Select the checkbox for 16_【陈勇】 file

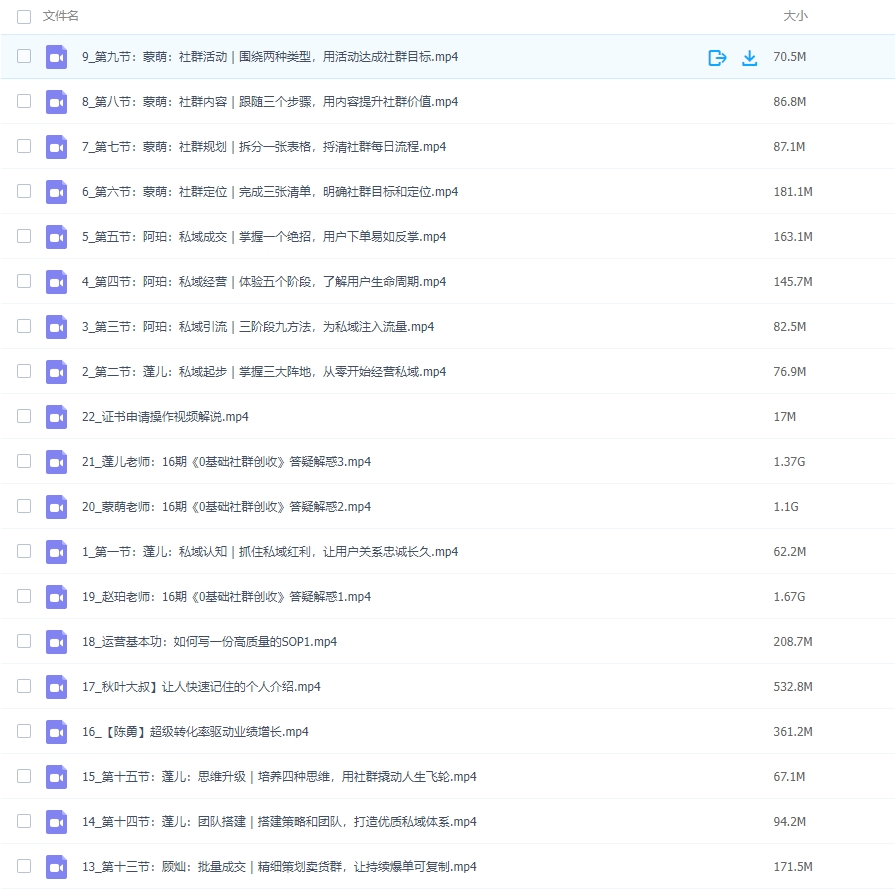pyautogui.click(x=24, y=732)
